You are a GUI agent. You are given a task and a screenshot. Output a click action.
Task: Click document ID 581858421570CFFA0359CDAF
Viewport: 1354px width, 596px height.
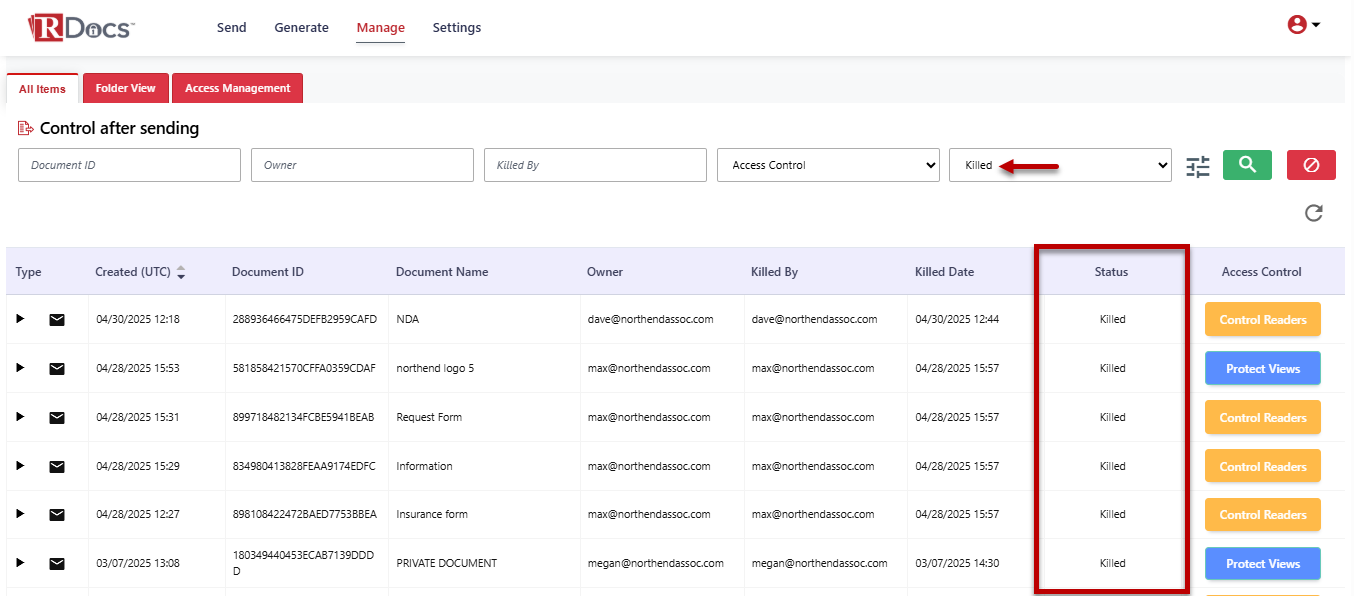304,369
